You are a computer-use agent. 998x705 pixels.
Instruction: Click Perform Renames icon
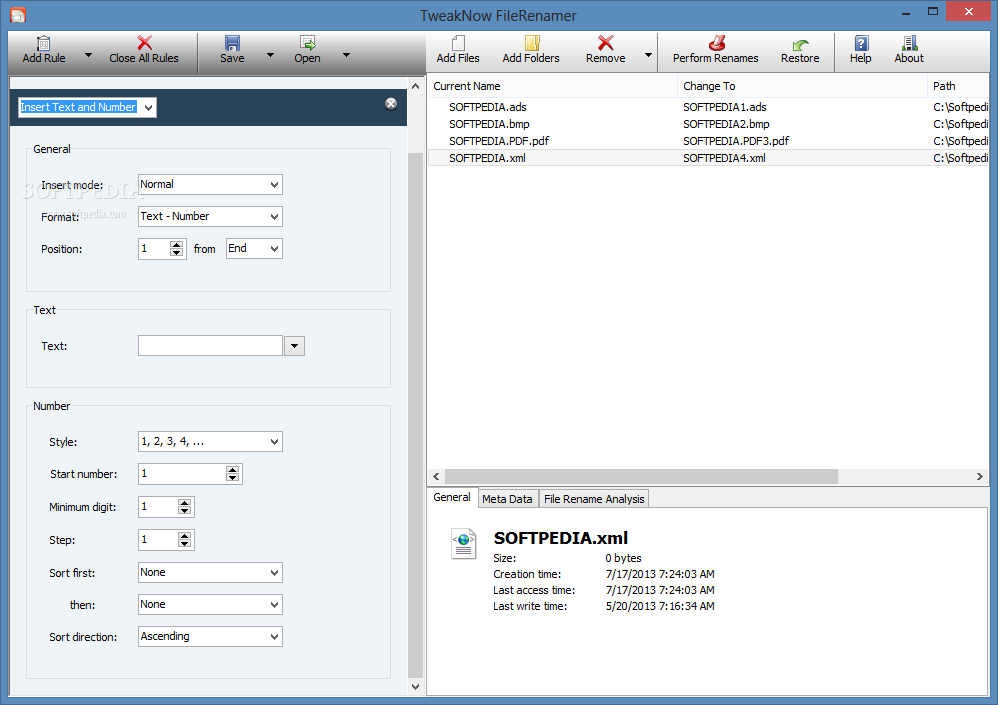tap(716, 43)
